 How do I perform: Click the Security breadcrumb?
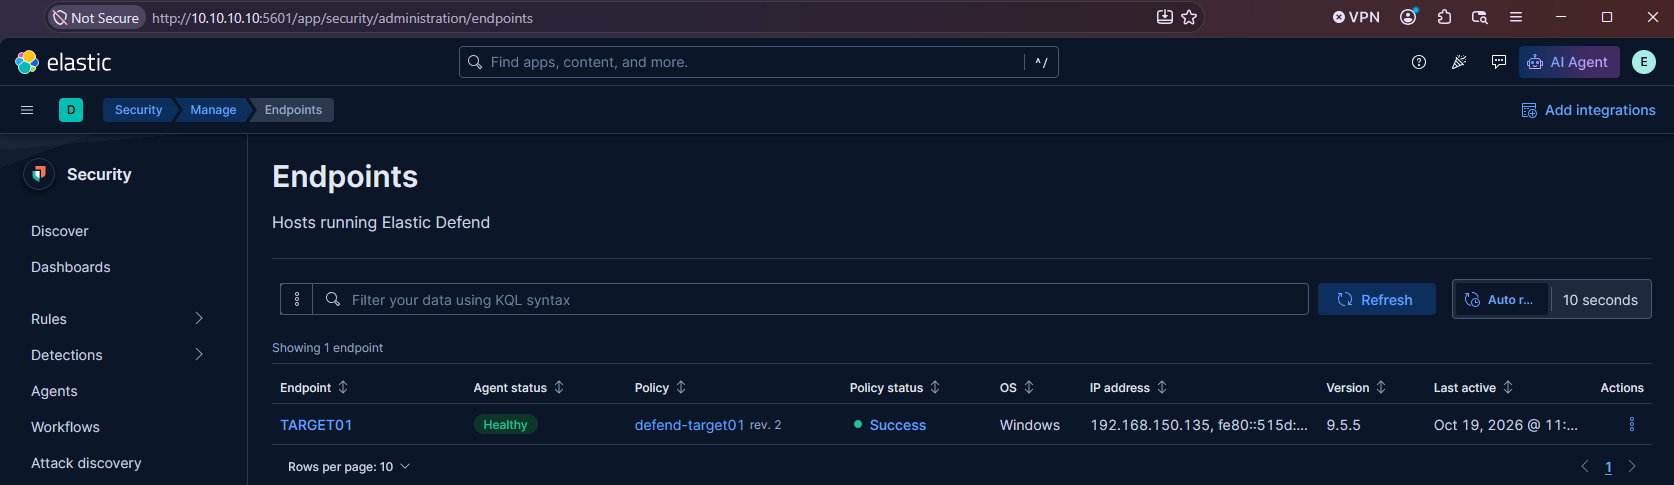click(x=138, y=110)
